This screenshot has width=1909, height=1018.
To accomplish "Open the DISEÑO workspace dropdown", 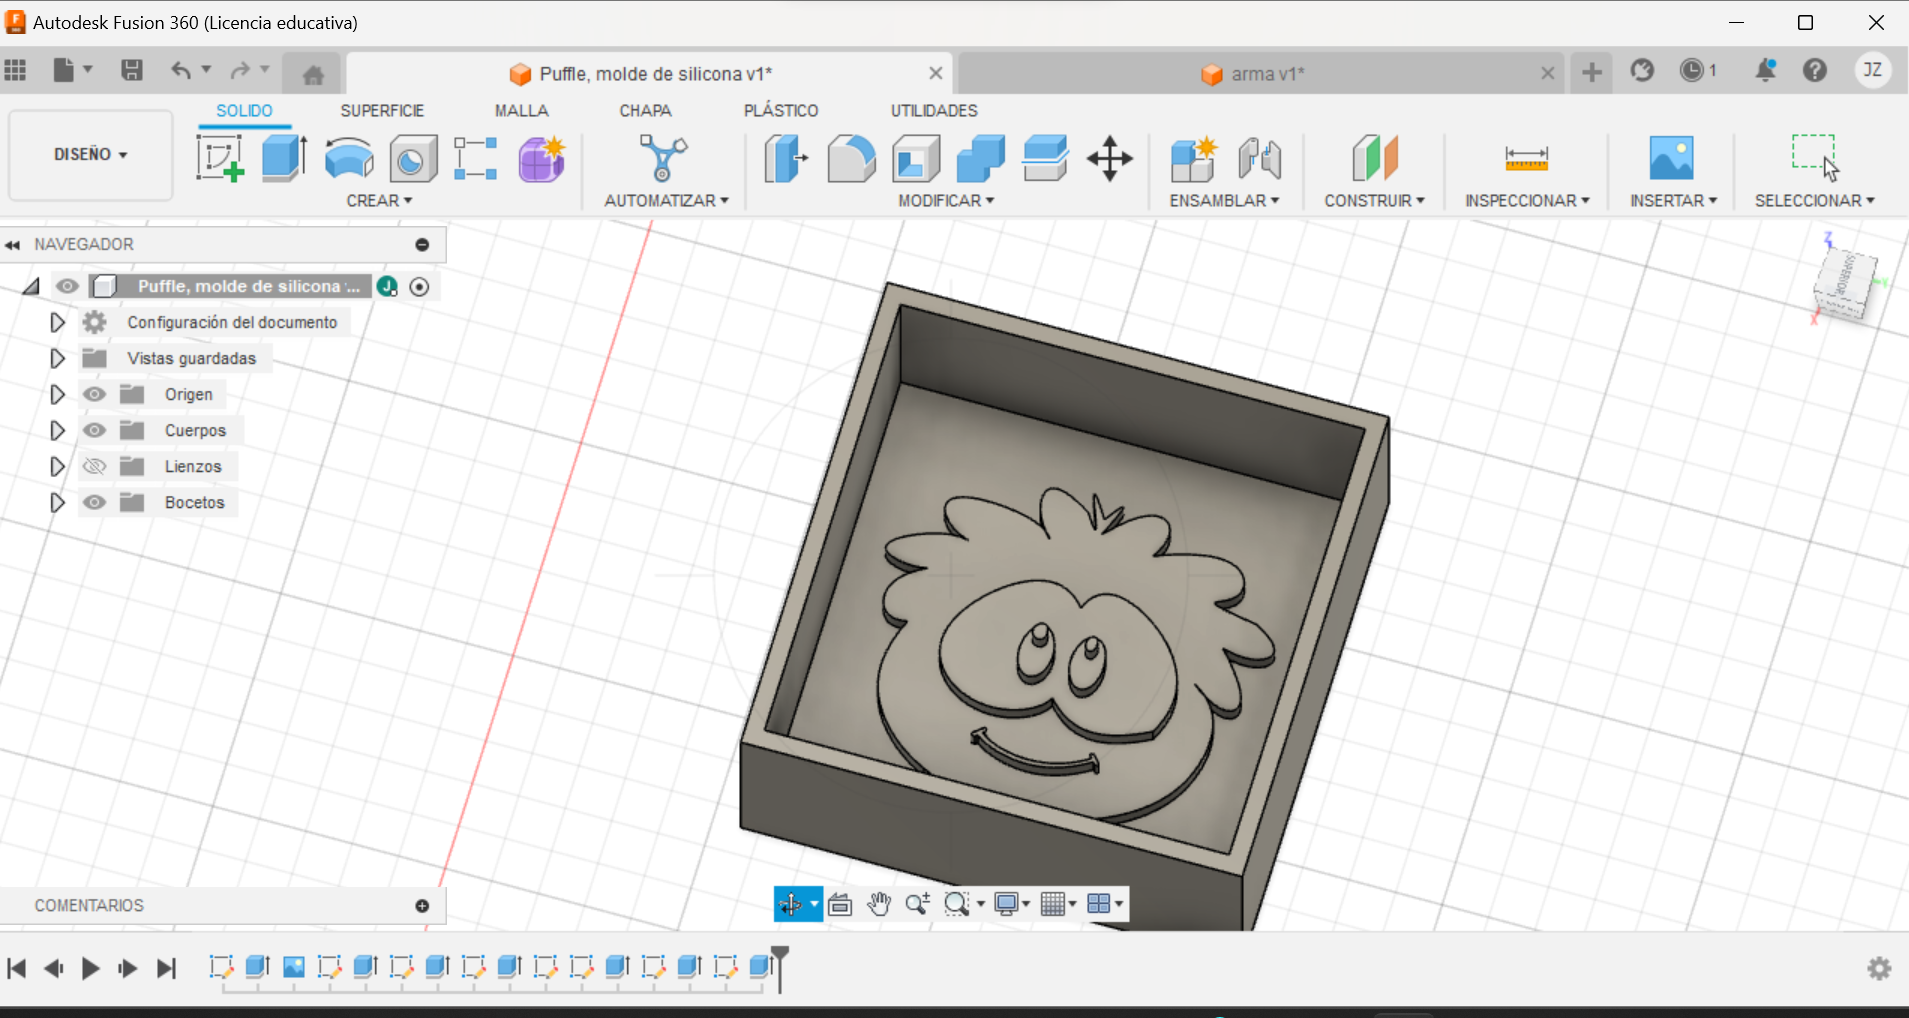I will (90, 155).
